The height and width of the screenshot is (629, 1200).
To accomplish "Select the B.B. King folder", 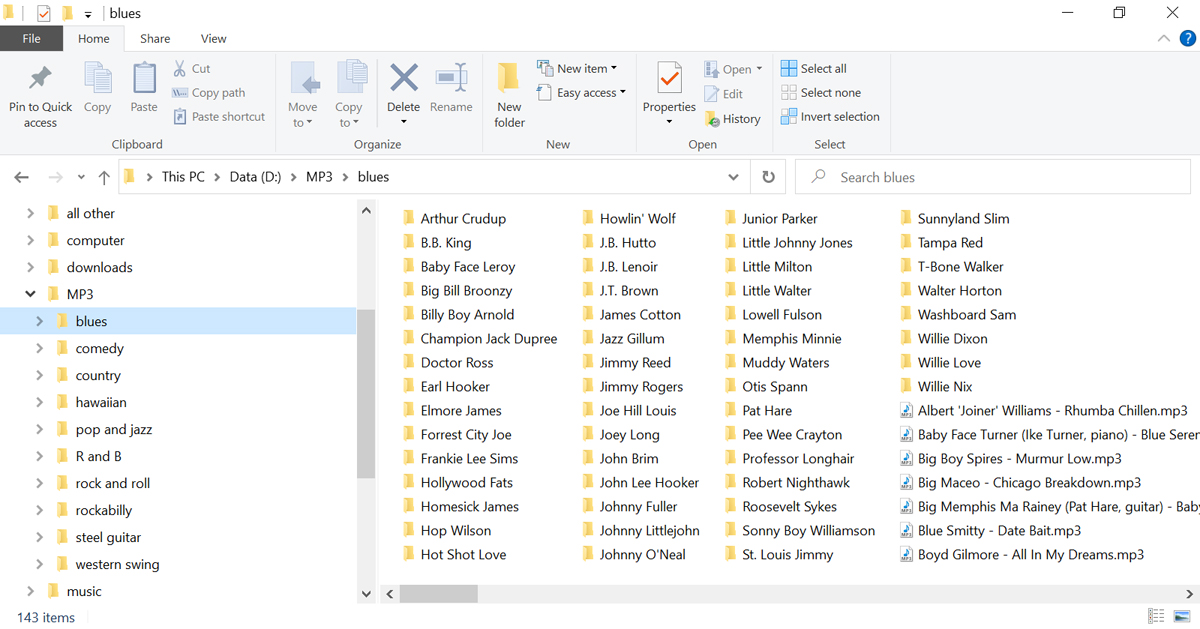I will (437, 243).
